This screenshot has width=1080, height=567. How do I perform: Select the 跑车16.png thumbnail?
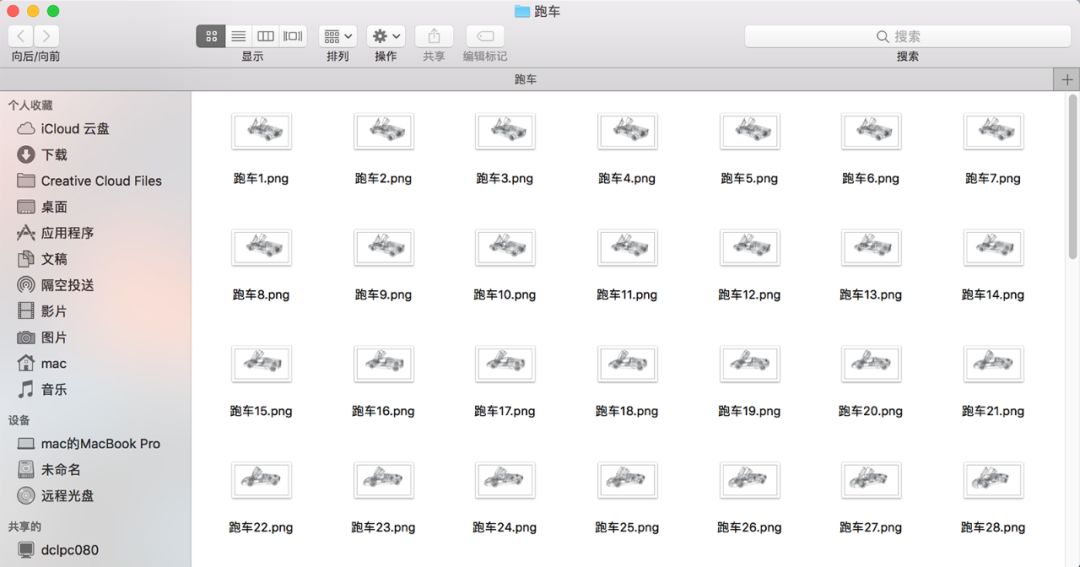click(x=384, y=364)
